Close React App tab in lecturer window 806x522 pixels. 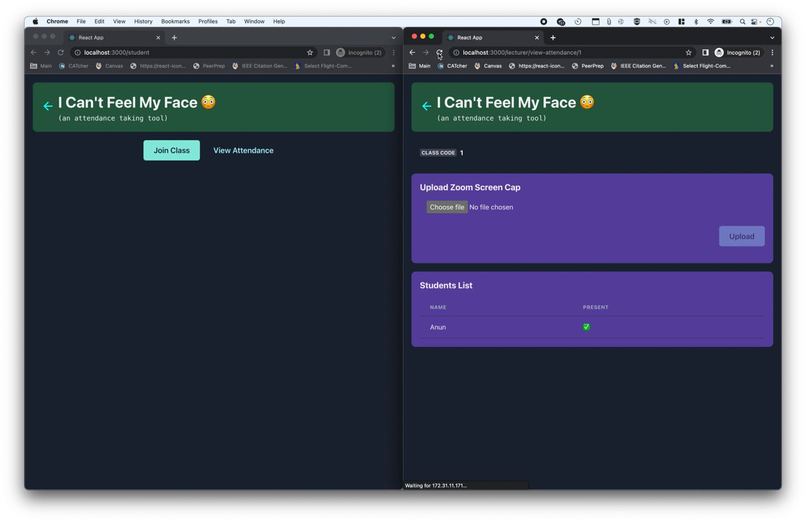(x=537, y=38)
